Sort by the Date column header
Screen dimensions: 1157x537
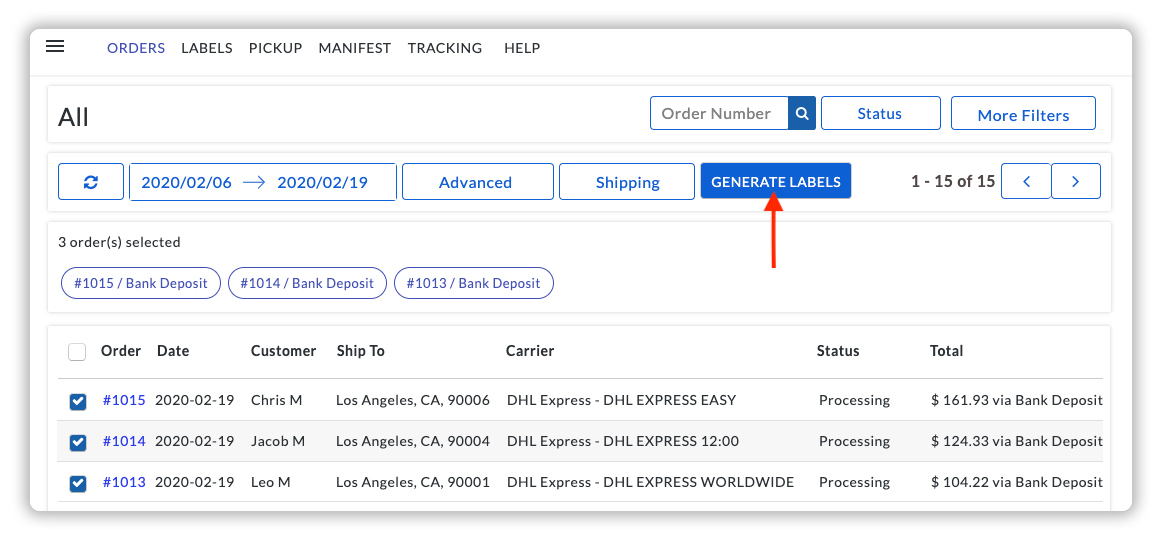point(173,351)
